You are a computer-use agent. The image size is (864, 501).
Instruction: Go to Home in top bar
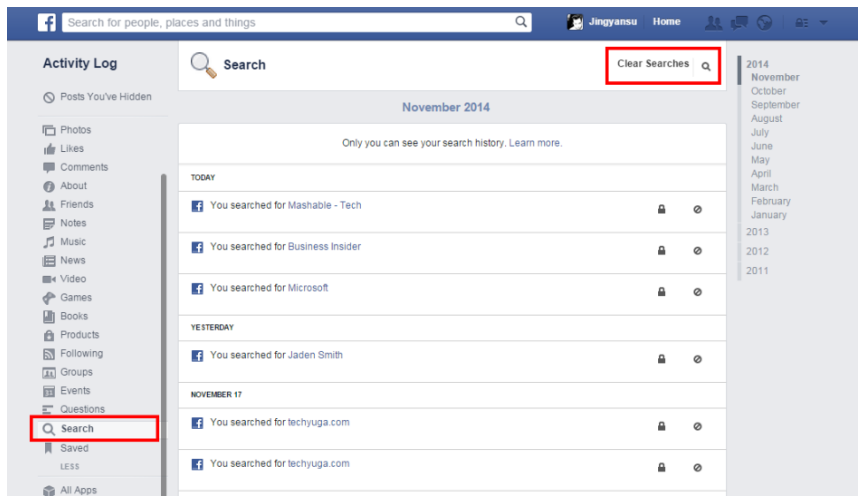667,21
